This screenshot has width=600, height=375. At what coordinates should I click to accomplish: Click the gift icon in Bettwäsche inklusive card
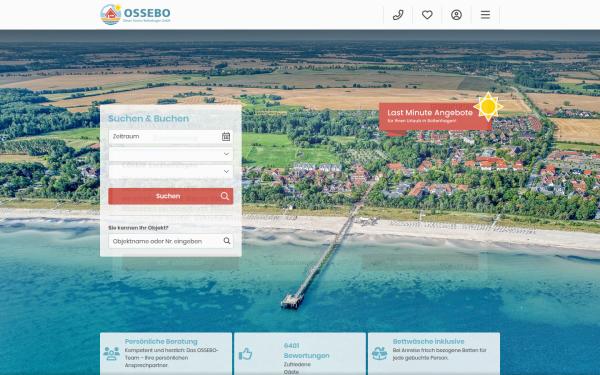tap(379, 354)
